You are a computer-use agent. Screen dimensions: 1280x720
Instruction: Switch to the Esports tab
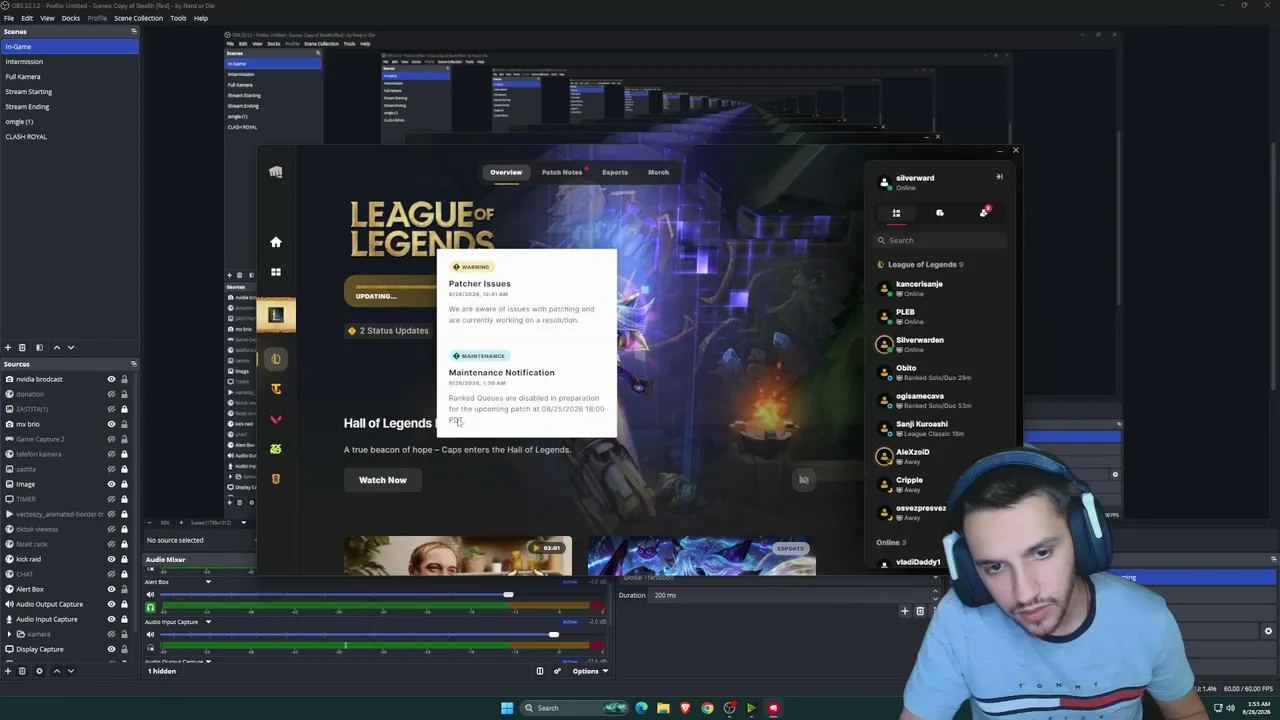click(x=615, y=172)
